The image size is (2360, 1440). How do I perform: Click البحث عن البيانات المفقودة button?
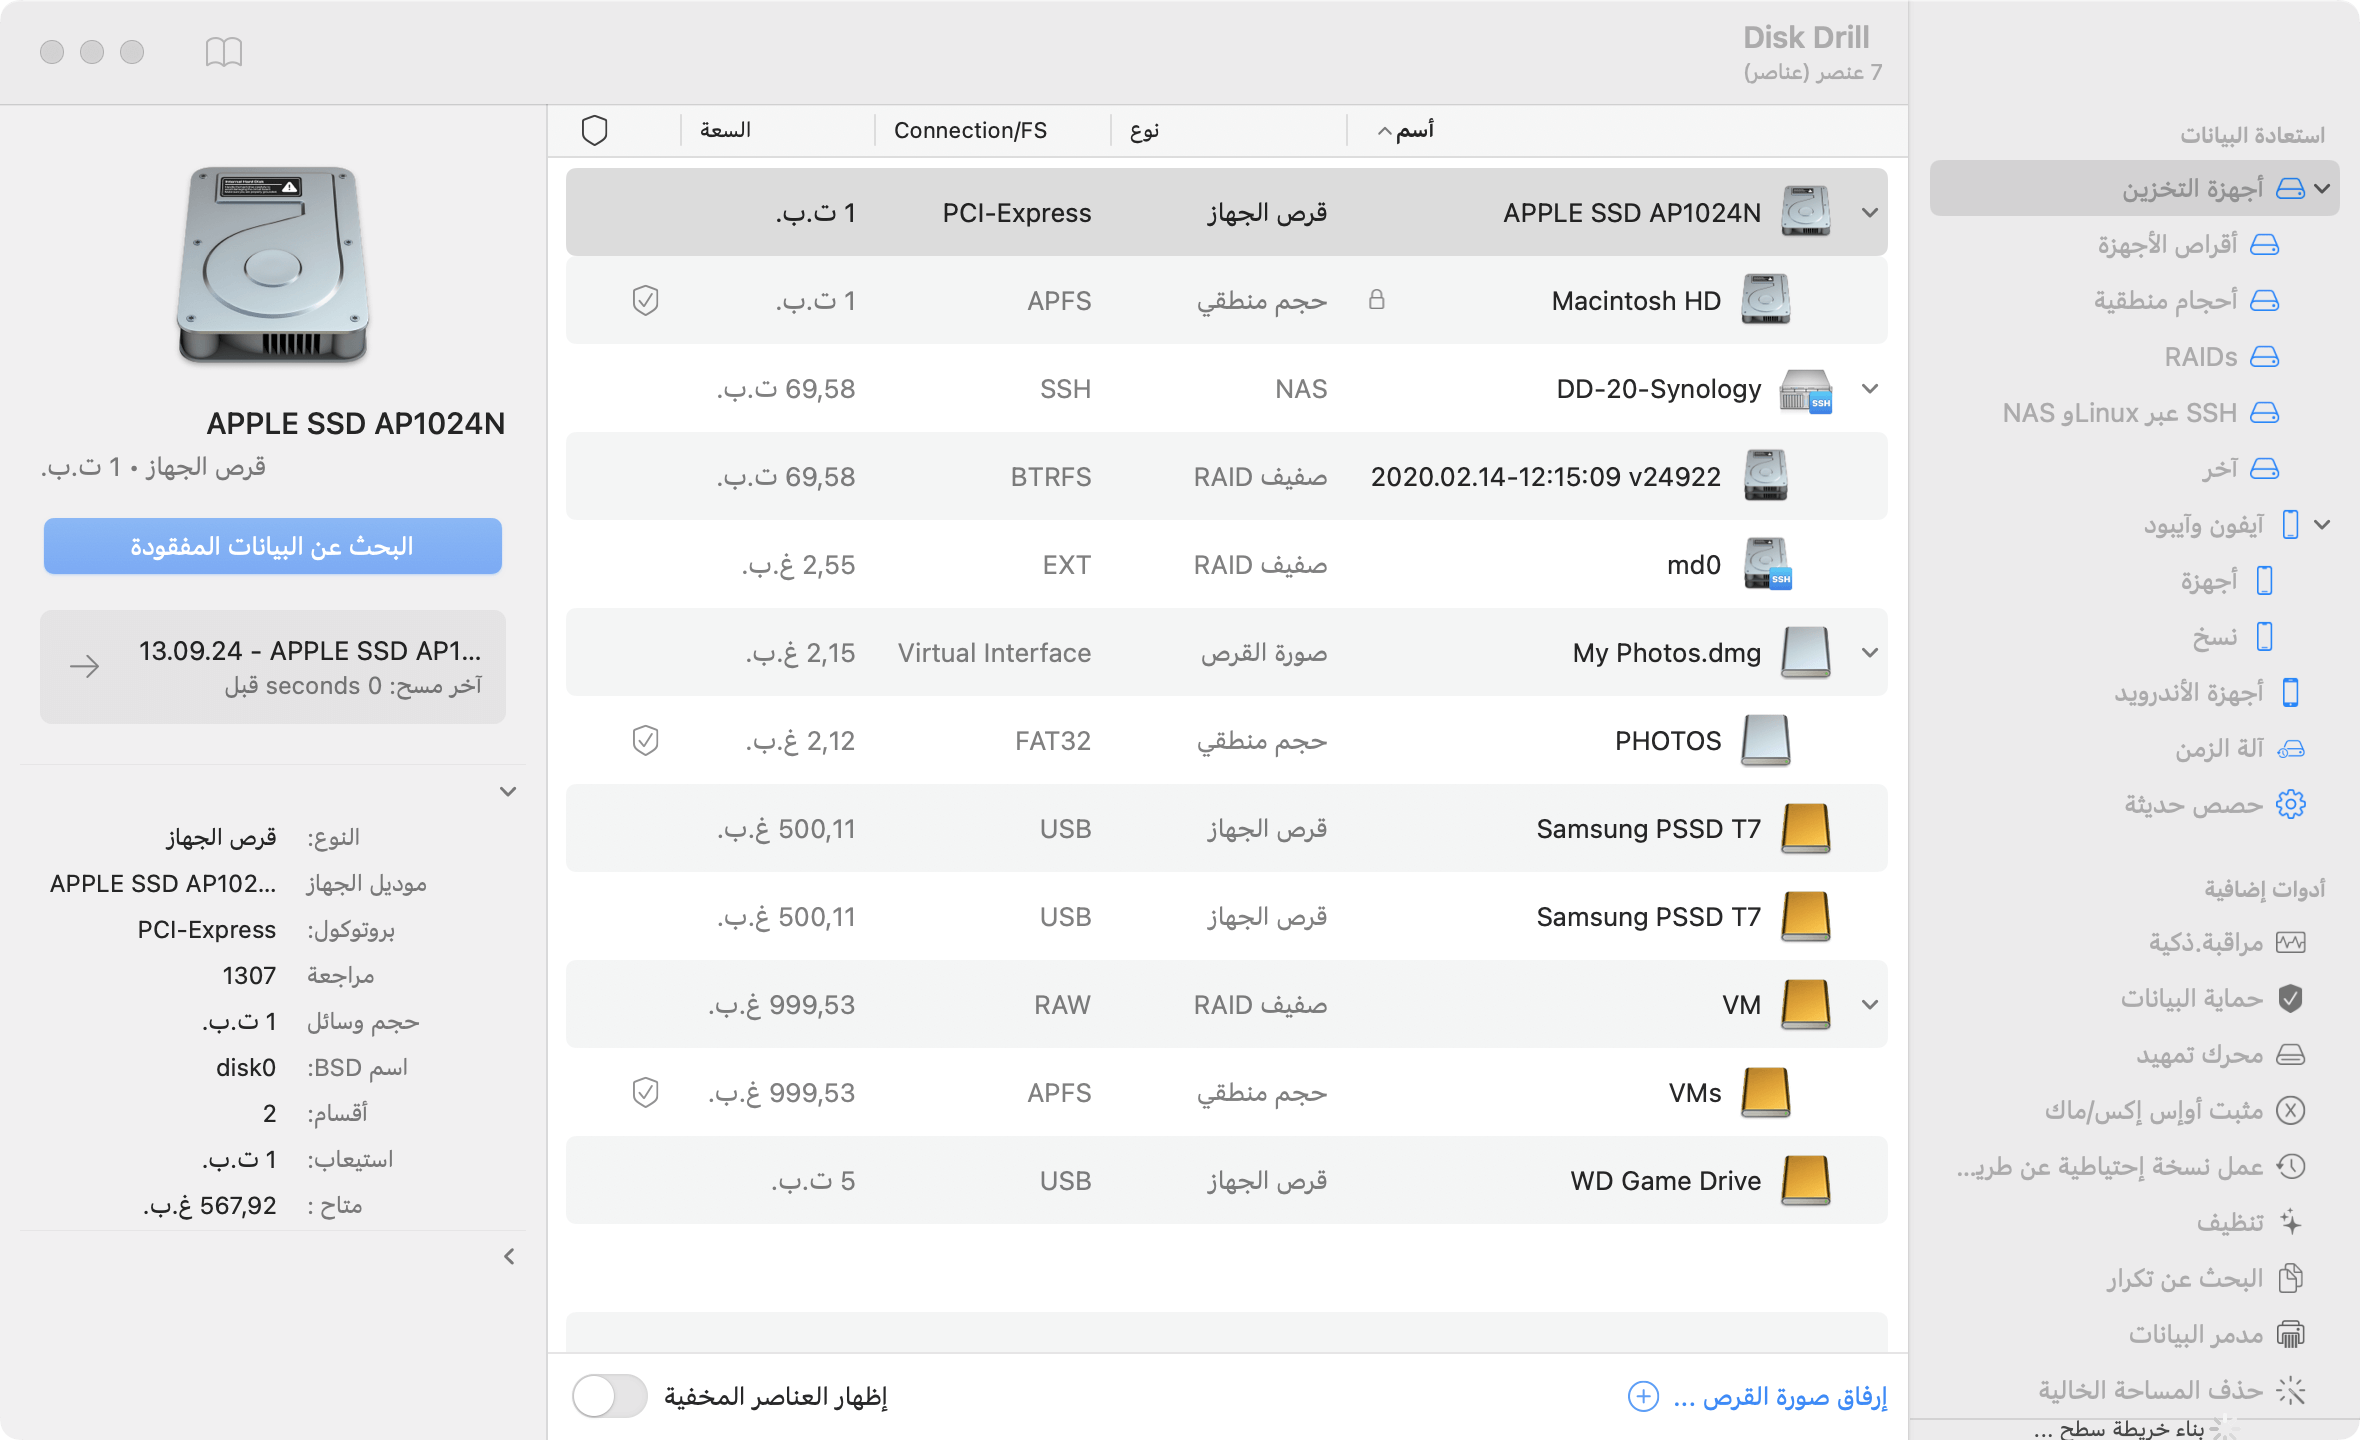273,546
